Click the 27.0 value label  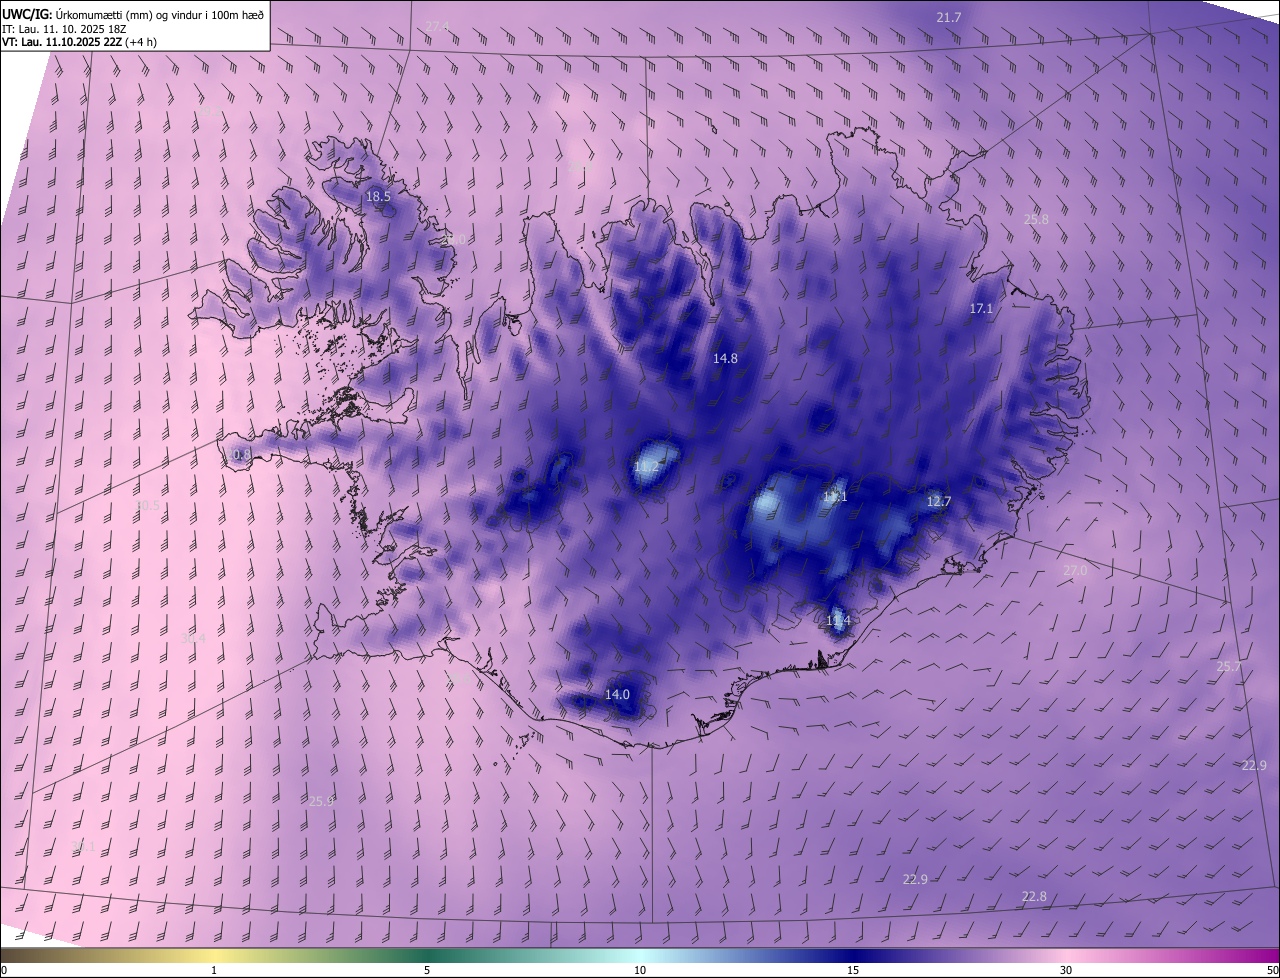pyautogui.click(x=1074, y=570)
